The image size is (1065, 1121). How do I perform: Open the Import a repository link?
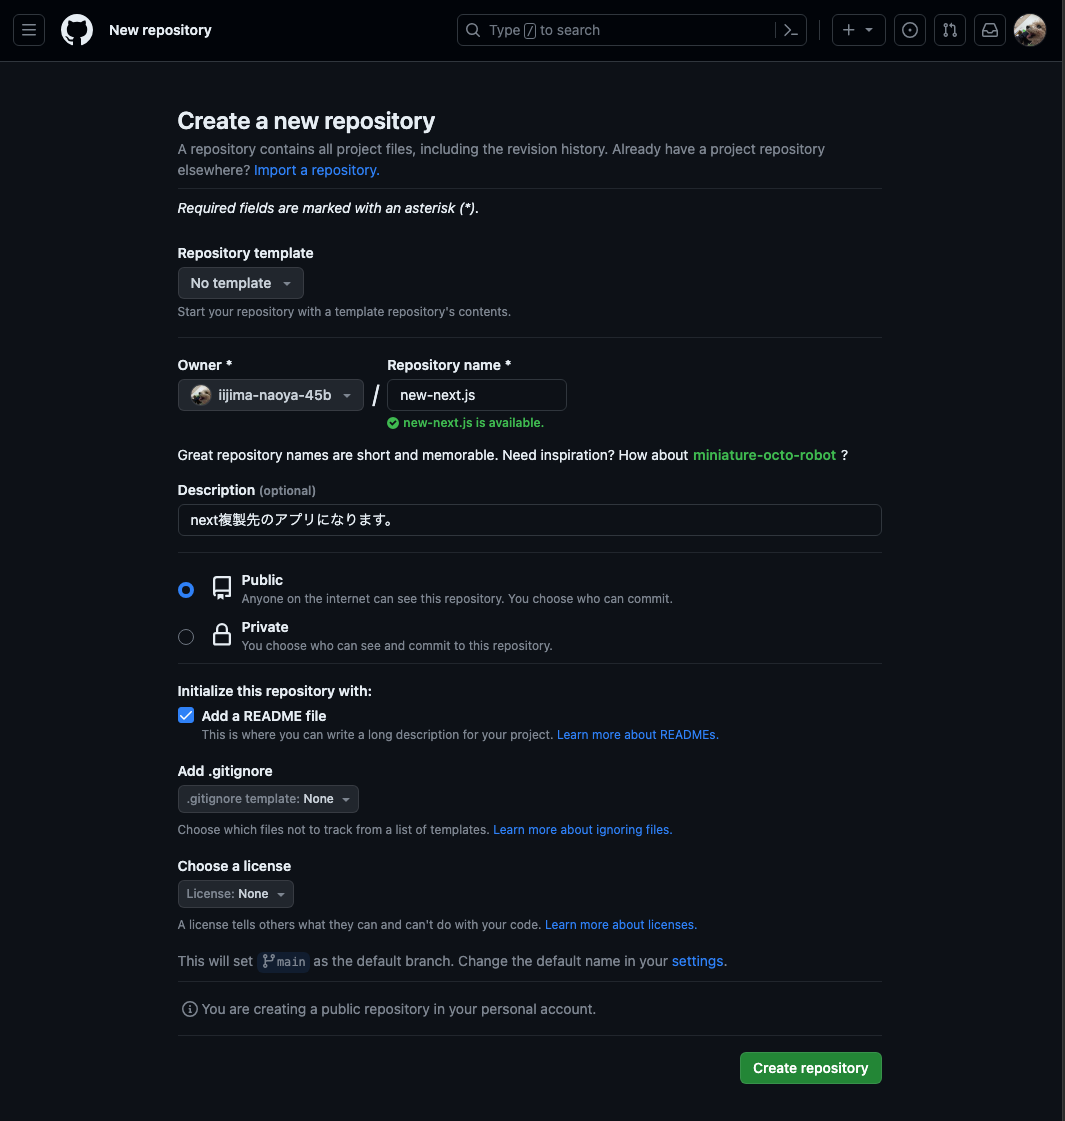point(315,170)
